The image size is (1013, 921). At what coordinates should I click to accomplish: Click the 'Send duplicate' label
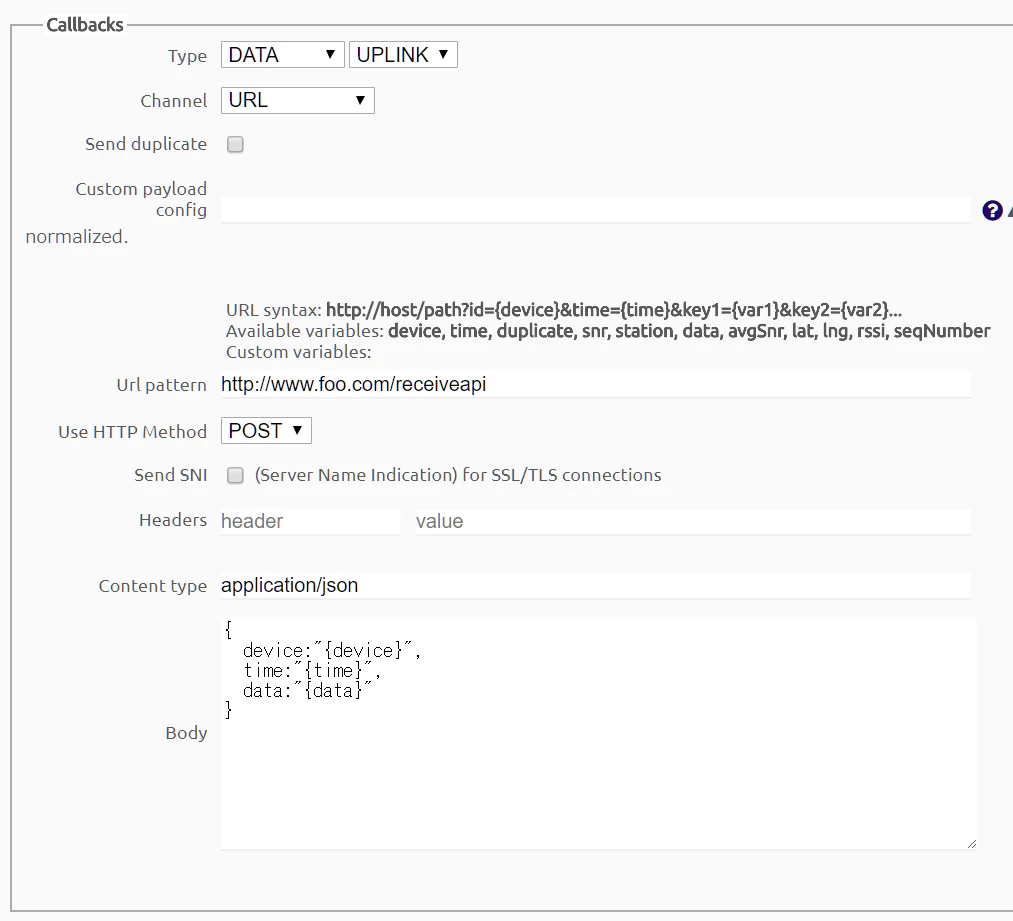coord(146,144)
